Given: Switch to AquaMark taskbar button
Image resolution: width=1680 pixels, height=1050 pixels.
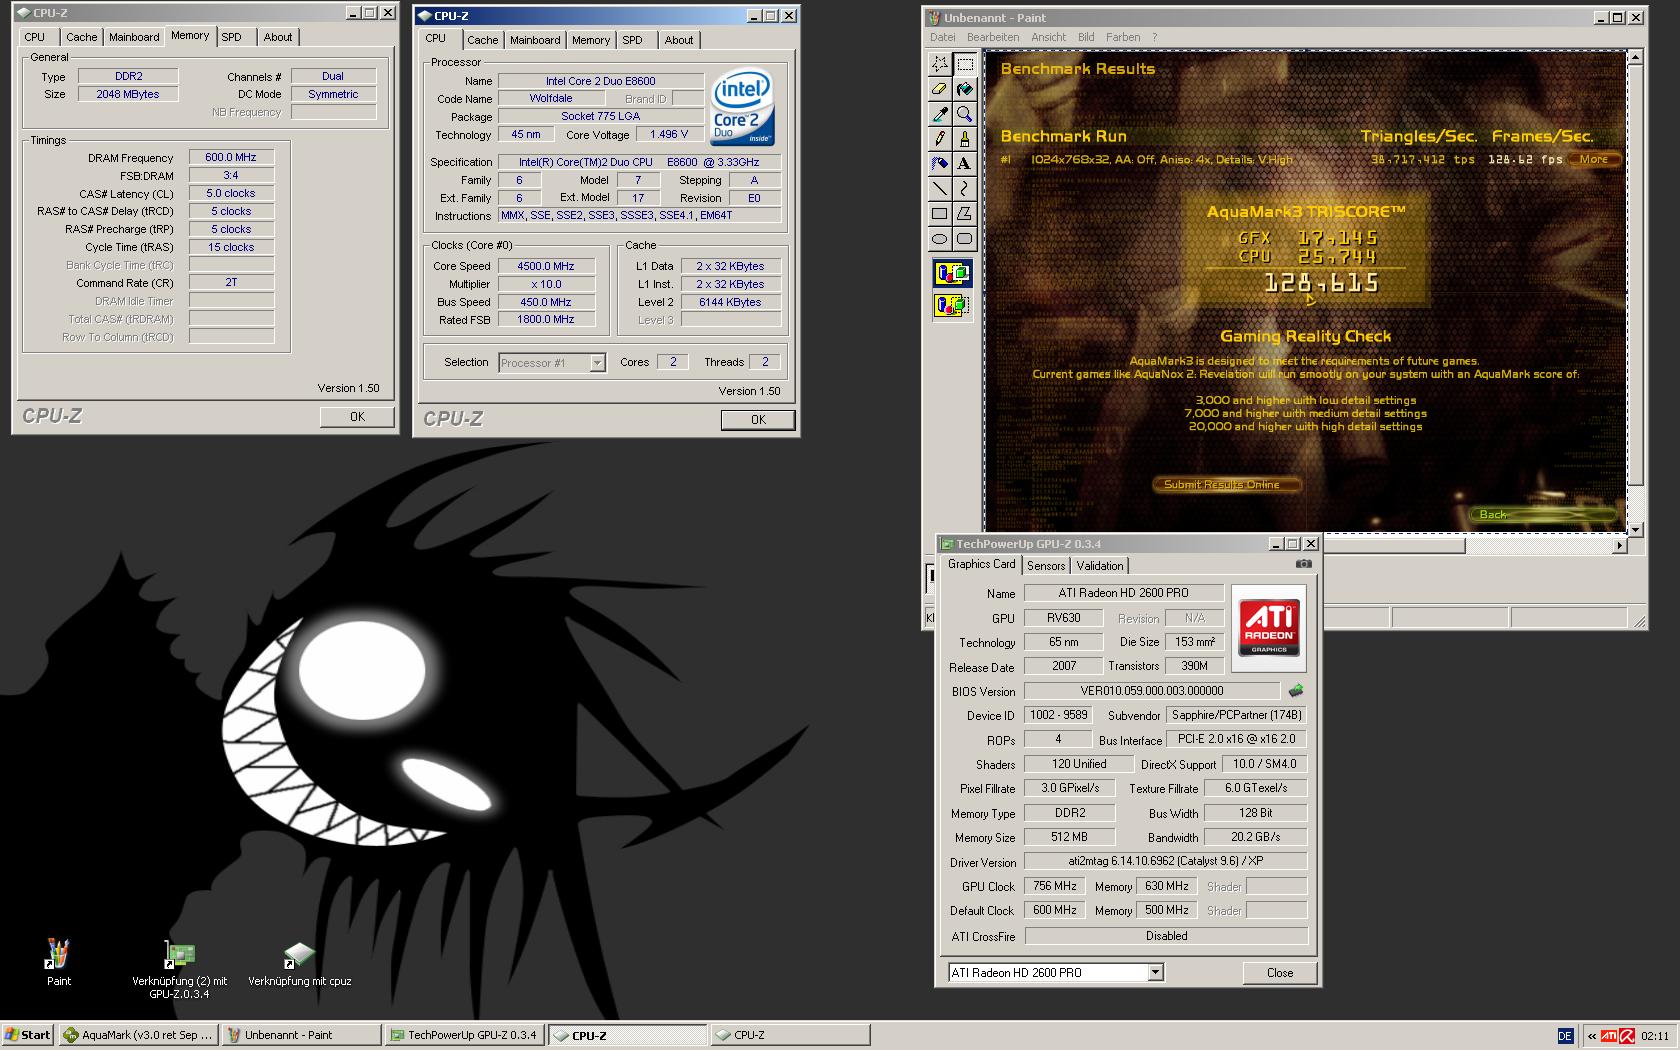Looking at the screenshot, I should (137, 1035).
